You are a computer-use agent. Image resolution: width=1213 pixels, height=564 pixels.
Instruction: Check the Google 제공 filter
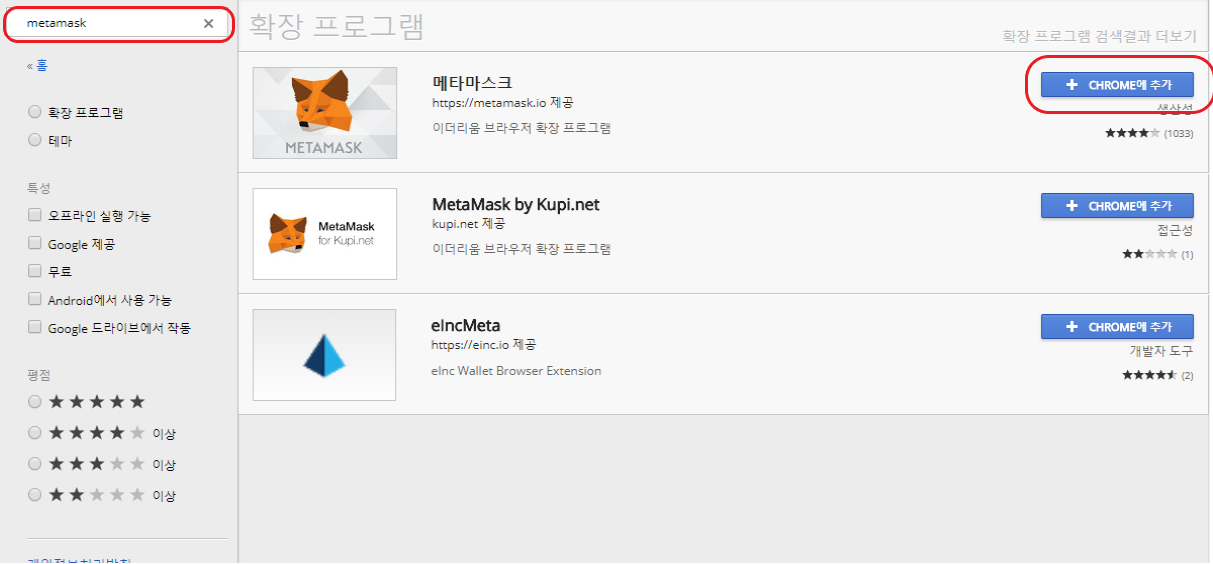[35, 243]
